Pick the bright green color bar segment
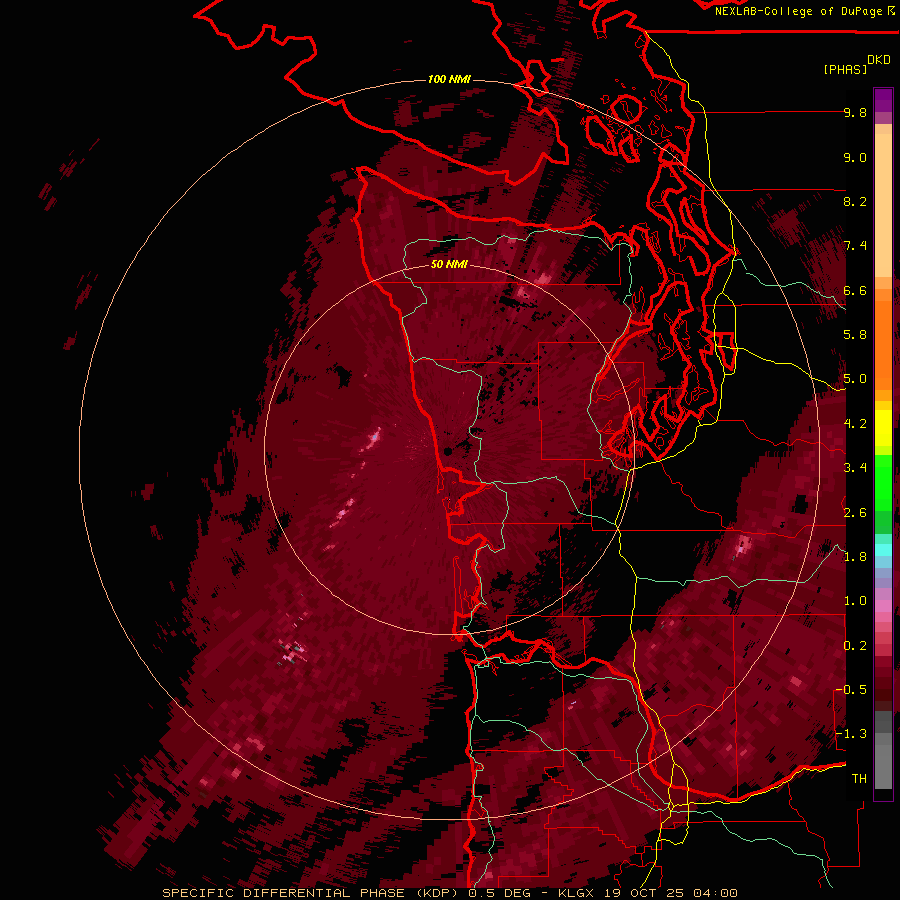 883,483
